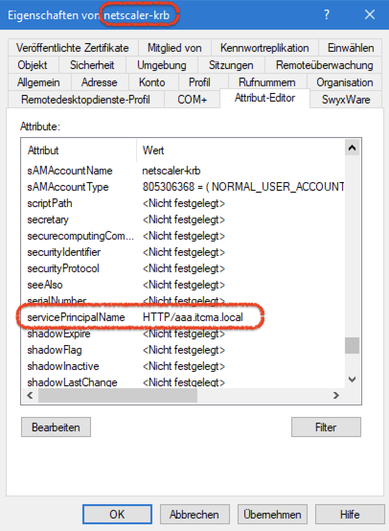Select the Sitzungen tab
This screenshot has height=531, width=389.
click(x=231, y=65)
